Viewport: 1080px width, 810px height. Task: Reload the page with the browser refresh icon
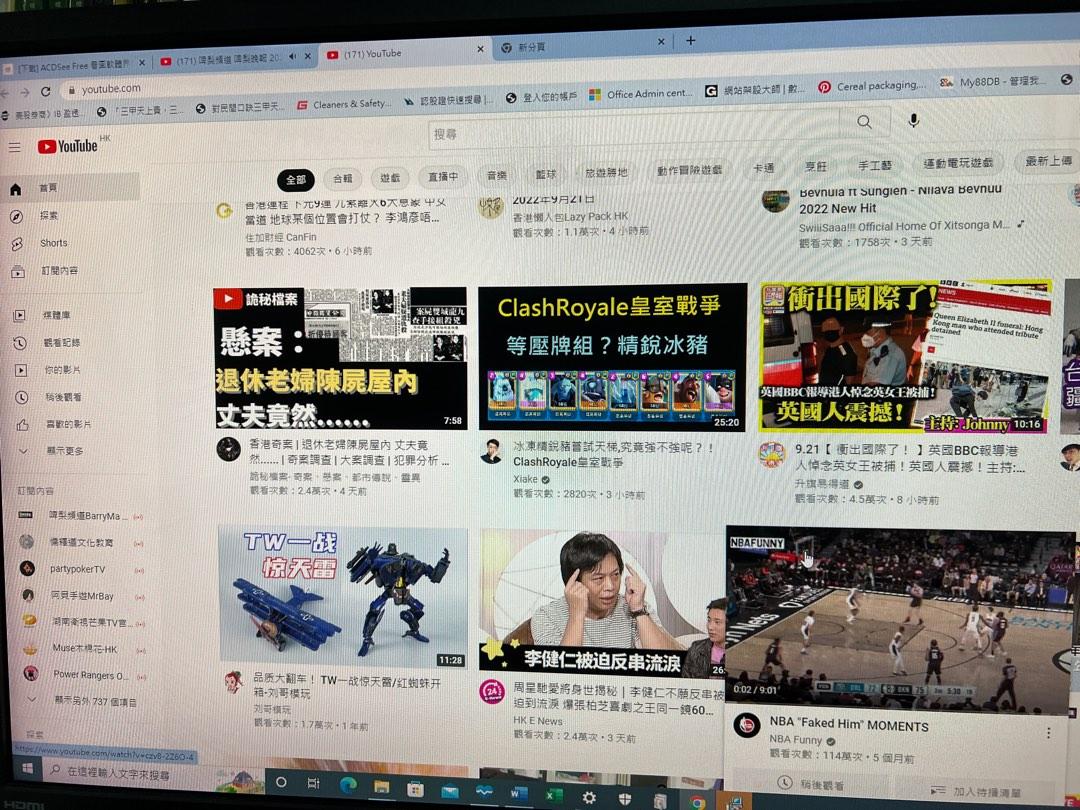[x=45, y=92]
